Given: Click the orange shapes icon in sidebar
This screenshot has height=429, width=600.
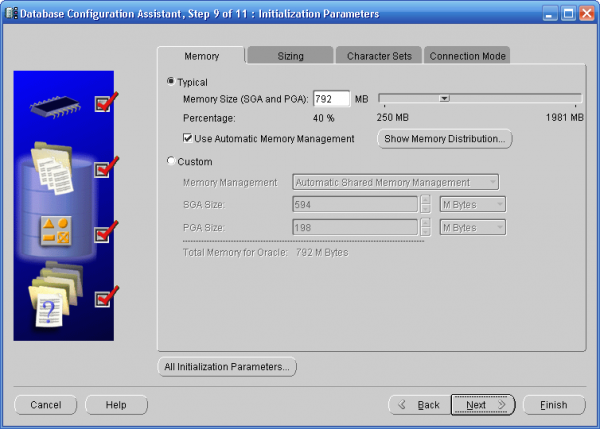Looking at the screenshot, I should pyautogui.click(x=55, y=232).
